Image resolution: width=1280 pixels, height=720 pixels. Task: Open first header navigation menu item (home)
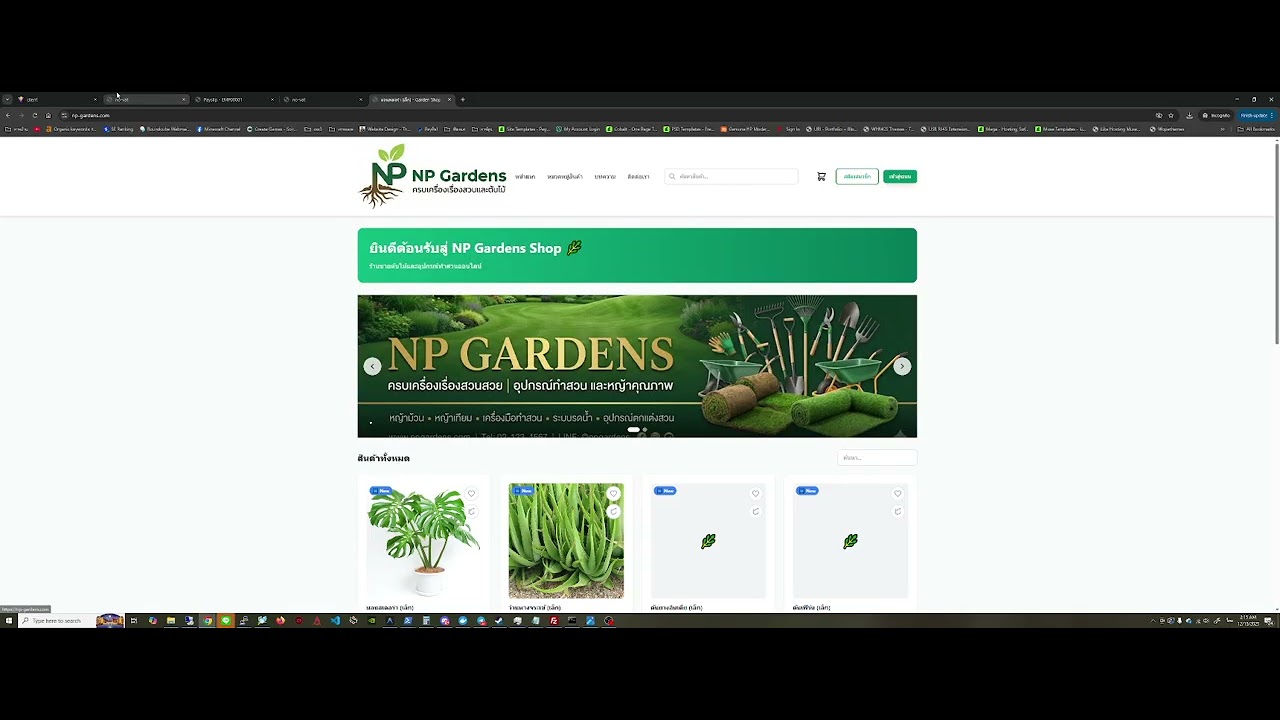pos(525,177)
